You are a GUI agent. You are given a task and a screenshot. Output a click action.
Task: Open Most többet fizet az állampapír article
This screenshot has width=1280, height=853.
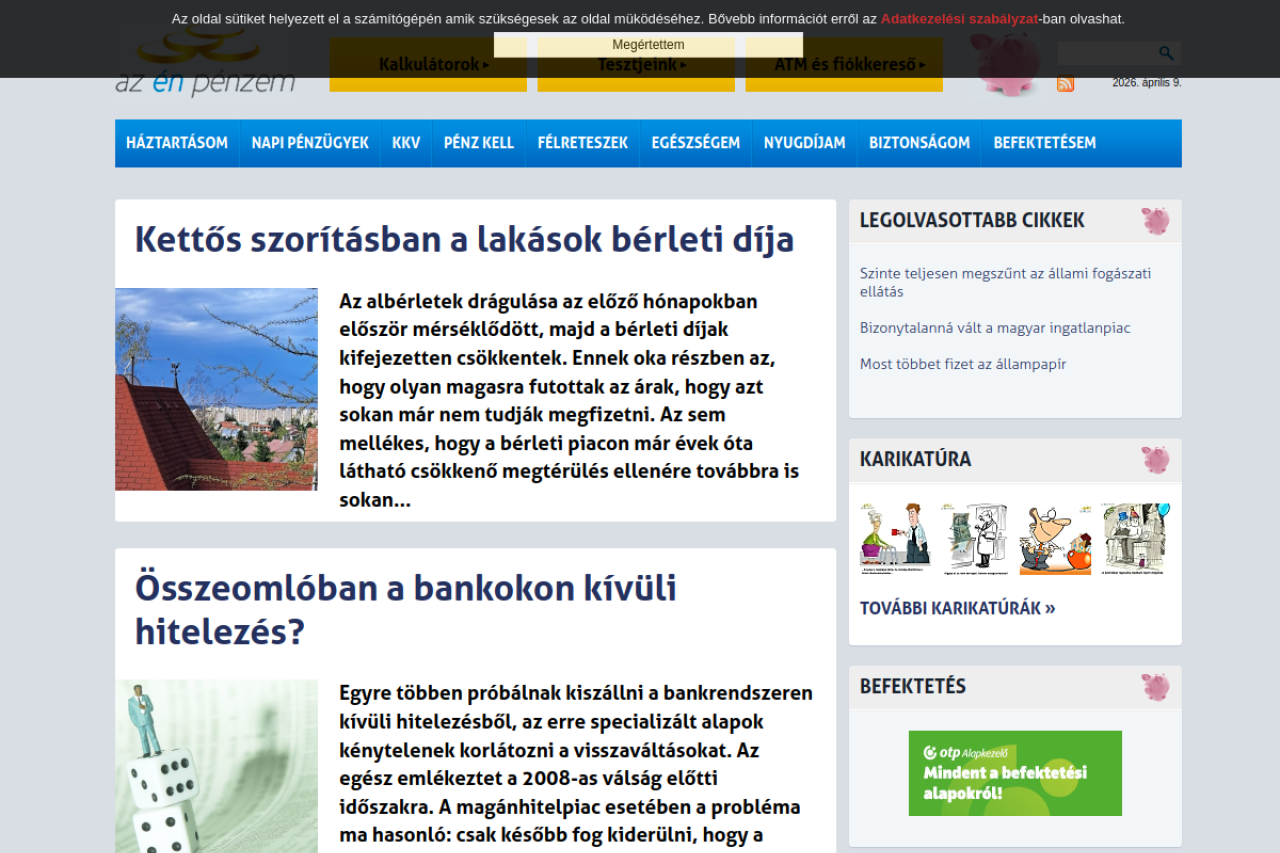point(962,364)
